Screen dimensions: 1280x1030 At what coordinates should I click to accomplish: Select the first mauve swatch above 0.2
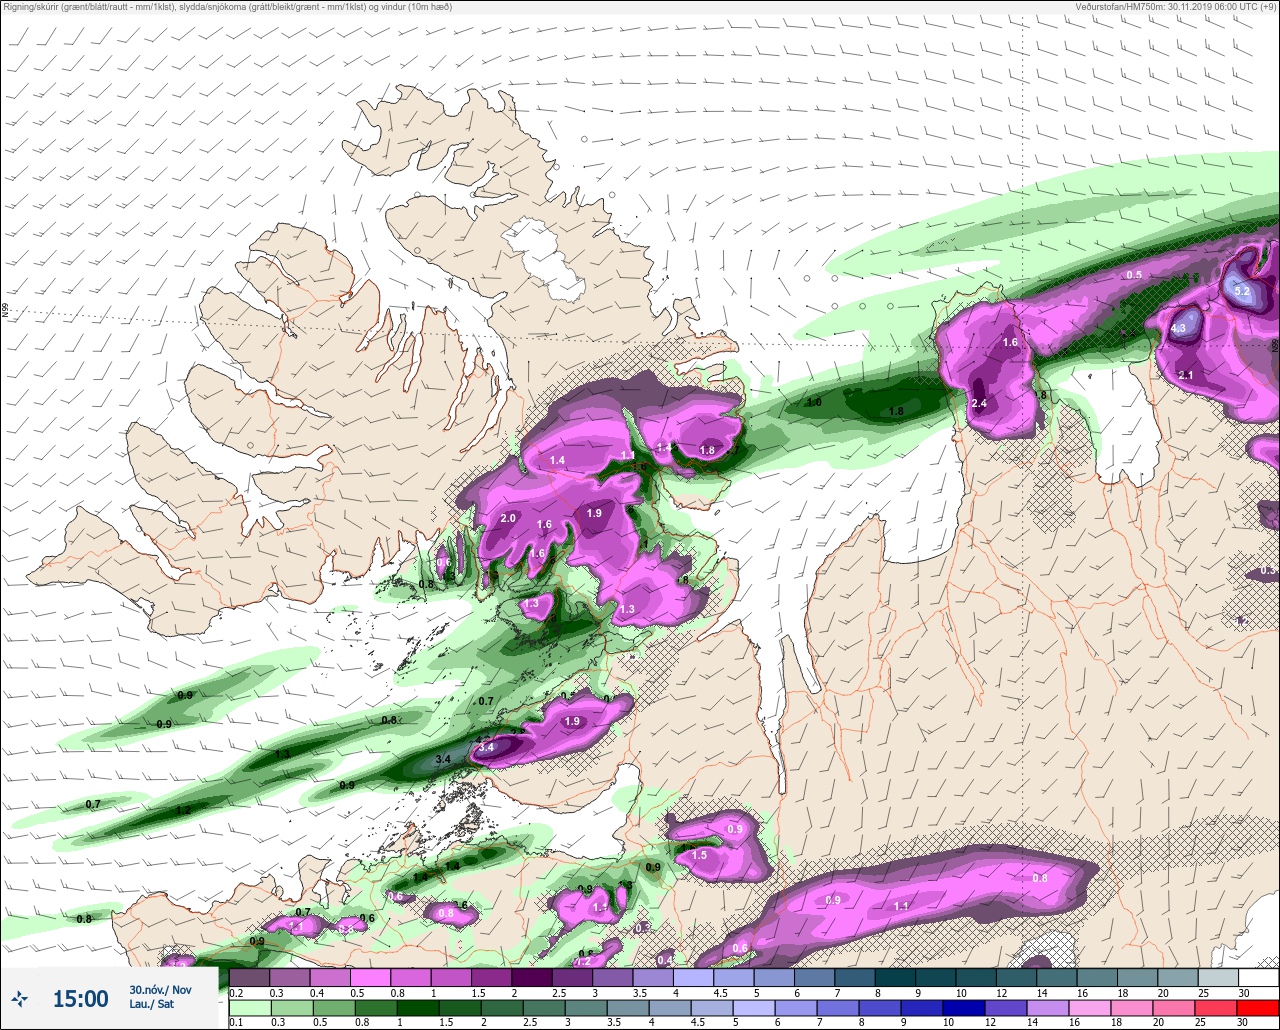(249, 978)
